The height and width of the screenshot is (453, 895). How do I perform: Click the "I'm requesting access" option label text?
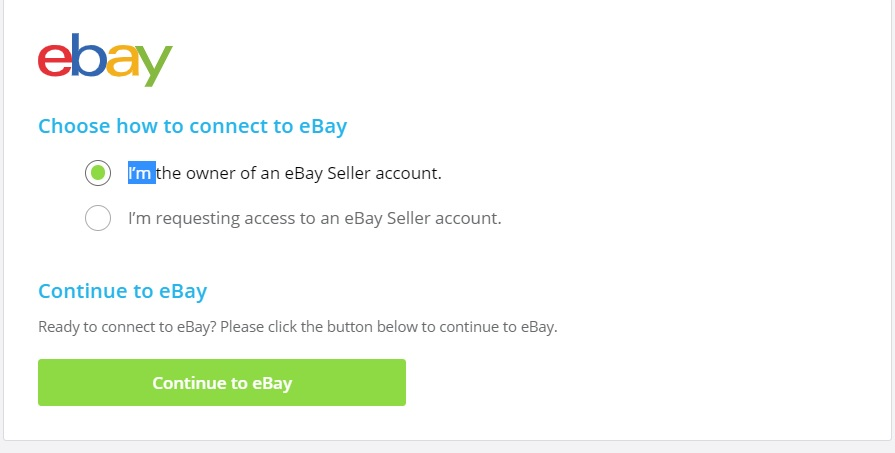point(314,218)
